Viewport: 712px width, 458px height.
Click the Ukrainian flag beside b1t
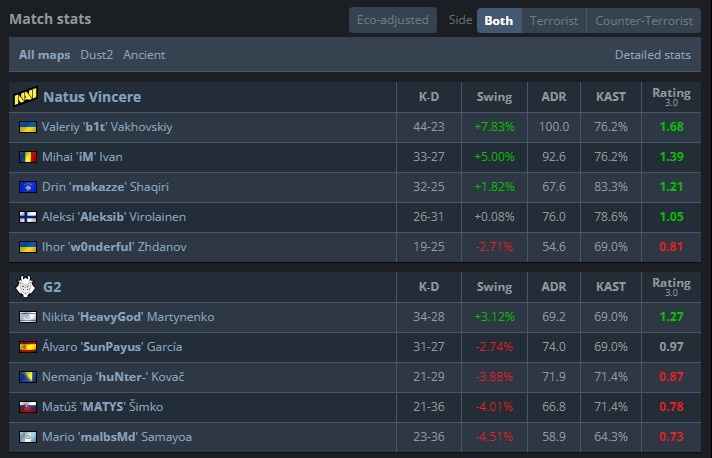point(28,127)
